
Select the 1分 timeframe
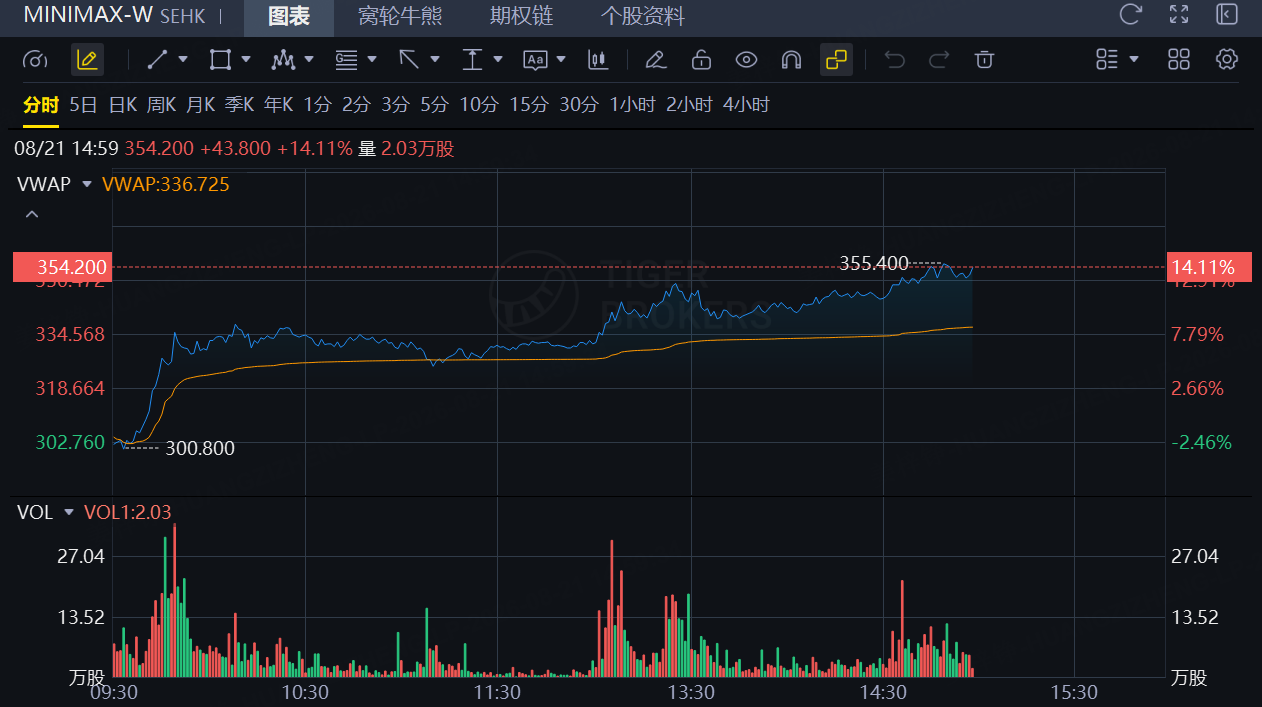[x=317, y=105]
